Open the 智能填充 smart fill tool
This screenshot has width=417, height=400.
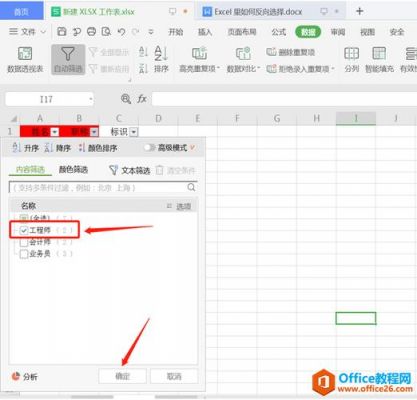click(379, 60)
